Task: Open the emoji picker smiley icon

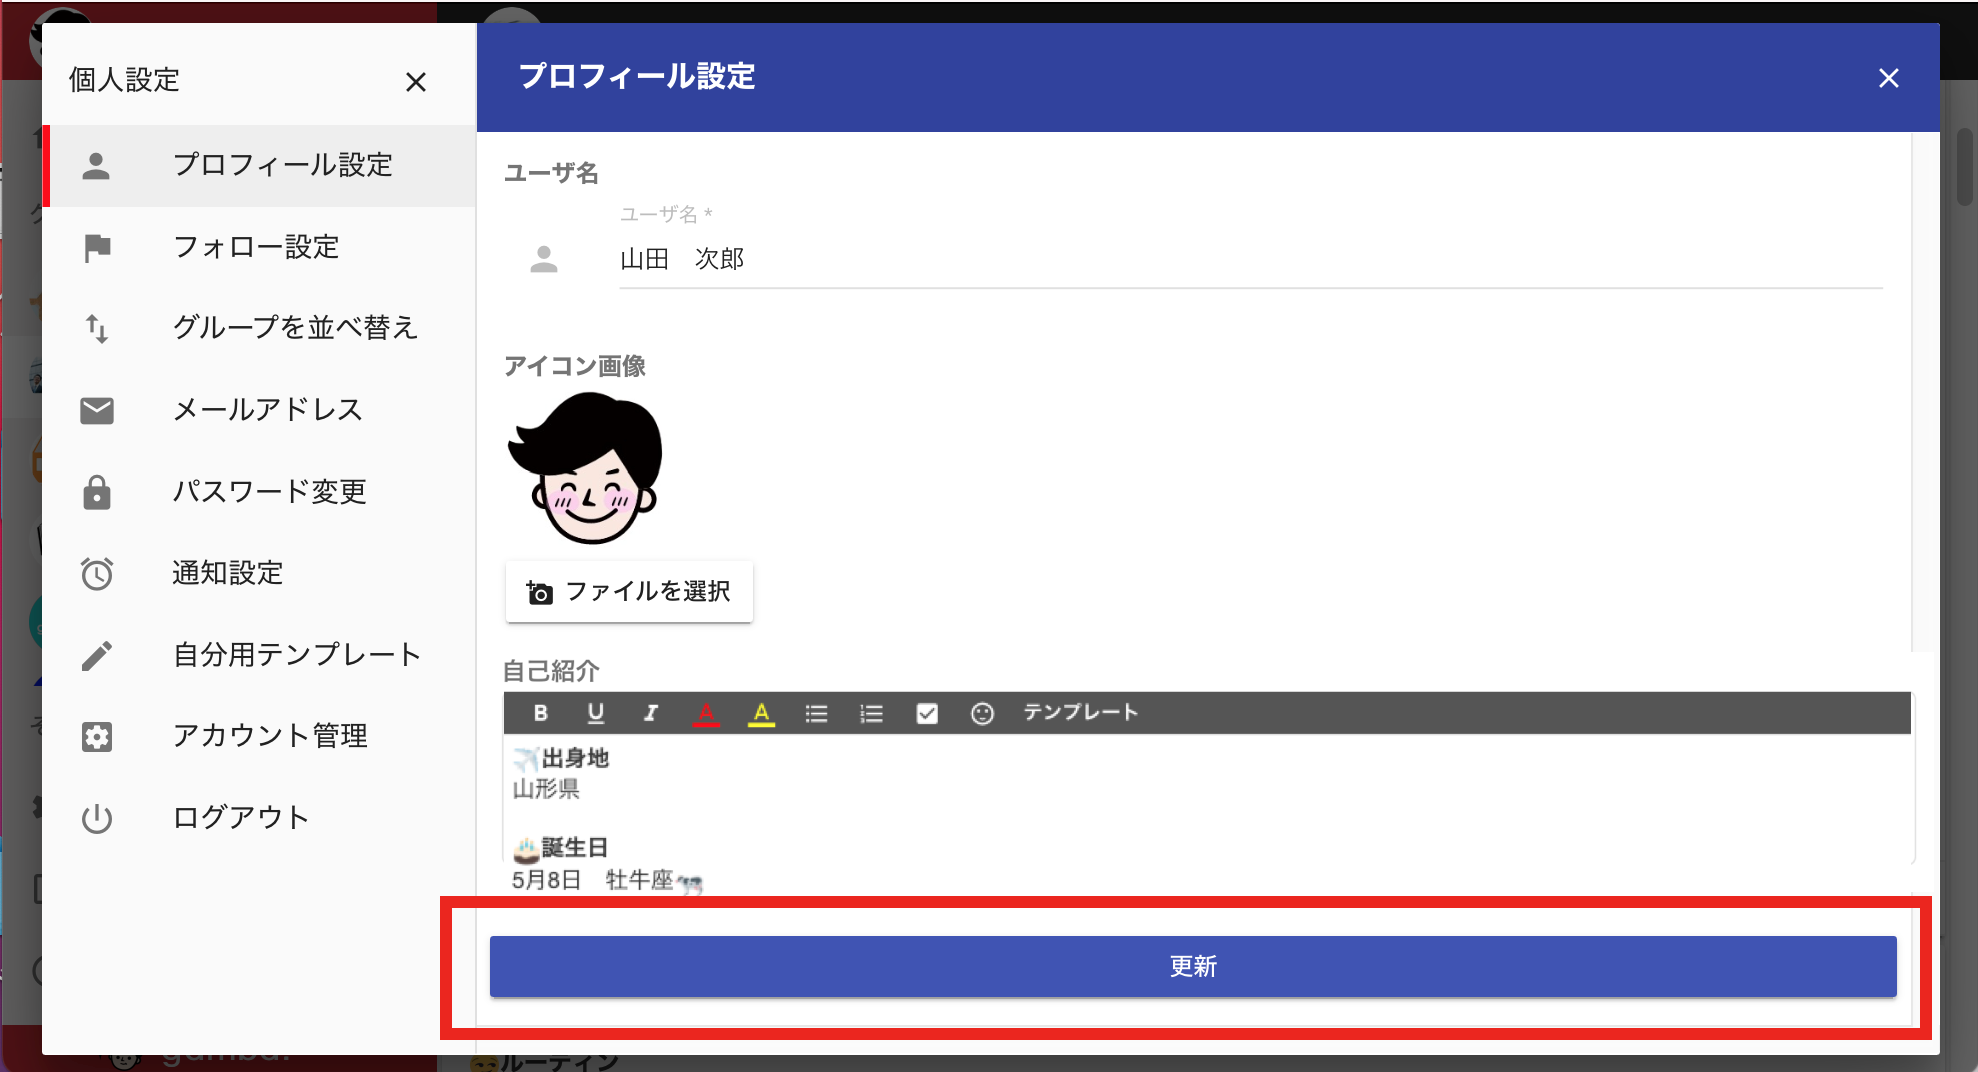Action: click(x=982, y=713)
